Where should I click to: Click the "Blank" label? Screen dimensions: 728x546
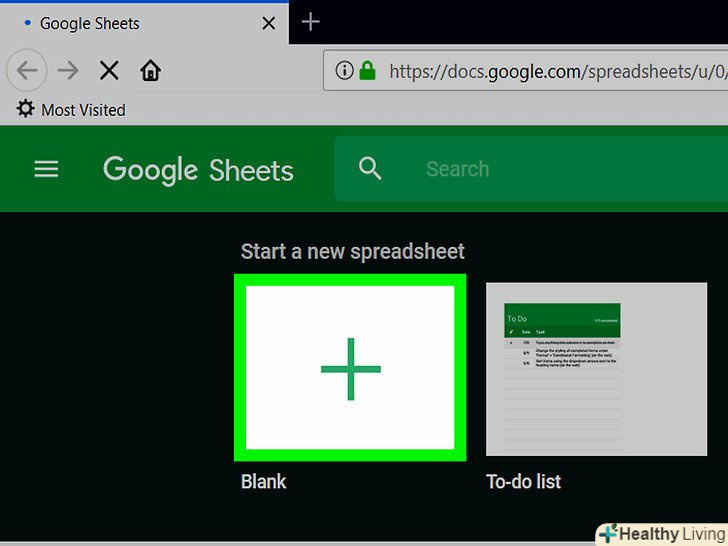(263, 481)
